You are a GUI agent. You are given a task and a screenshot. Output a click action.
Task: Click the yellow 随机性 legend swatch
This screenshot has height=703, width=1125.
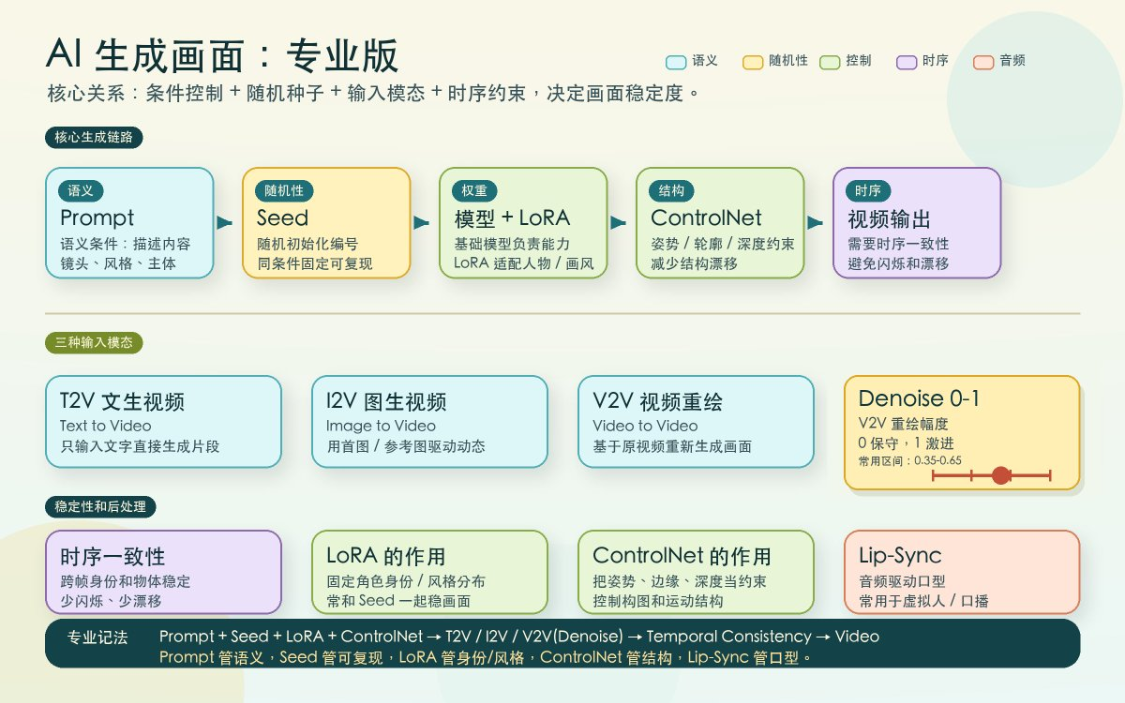[x=753, y=62]
